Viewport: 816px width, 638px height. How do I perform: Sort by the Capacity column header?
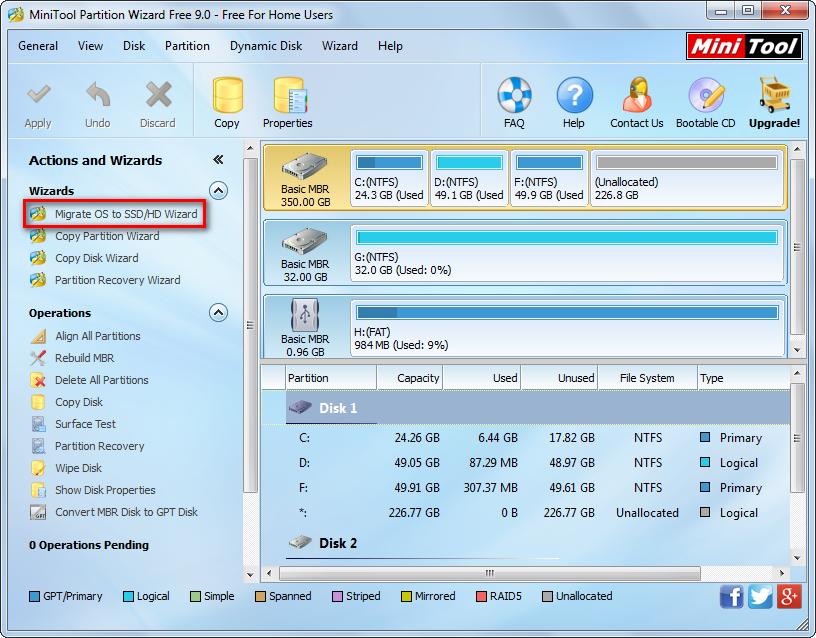(x=410, y=378)
